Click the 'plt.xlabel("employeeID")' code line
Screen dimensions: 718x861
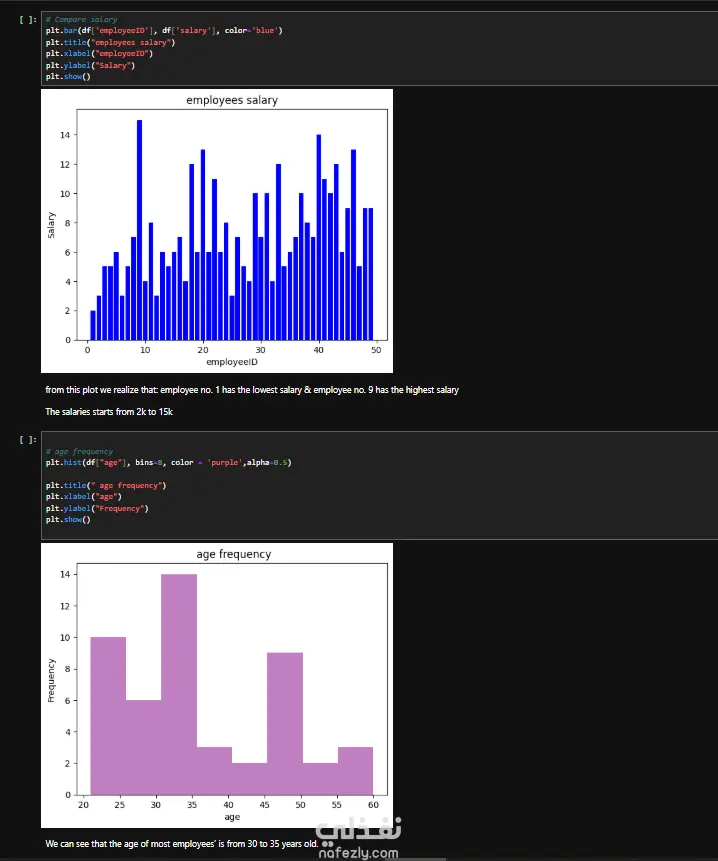pyautogui.click(x=99, y=54)
